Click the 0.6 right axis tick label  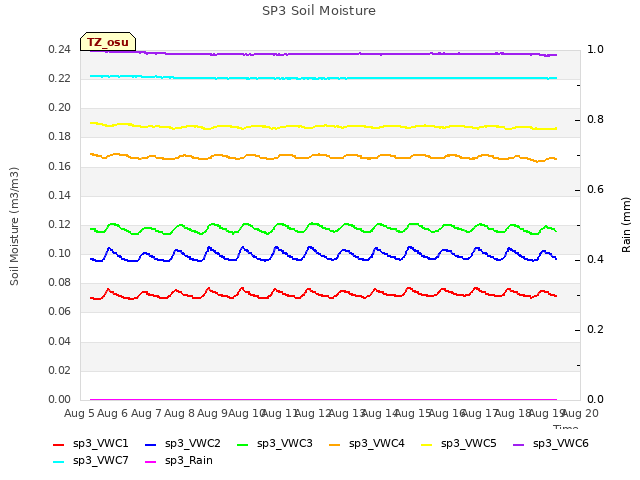595,189
